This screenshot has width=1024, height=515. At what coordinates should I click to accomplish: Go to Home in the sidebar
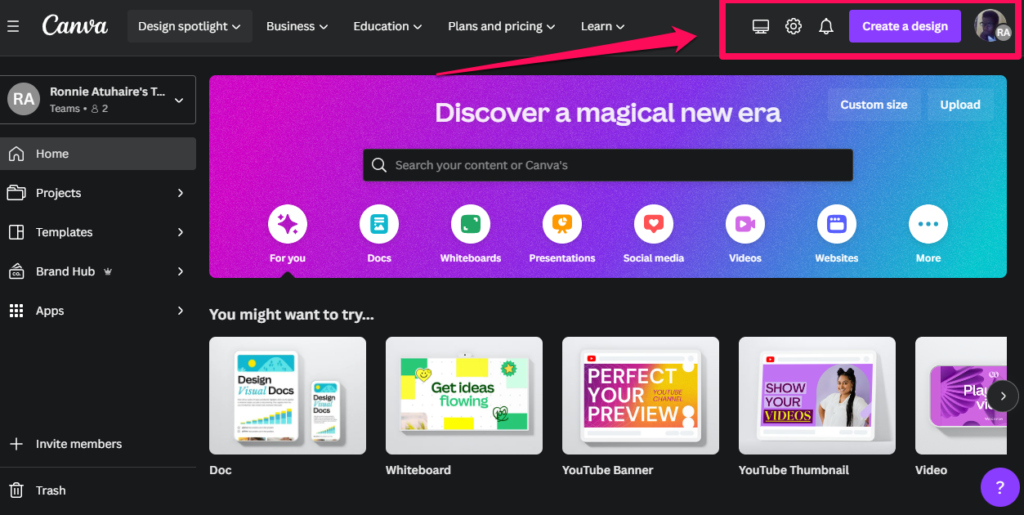(x=98, y=154)
